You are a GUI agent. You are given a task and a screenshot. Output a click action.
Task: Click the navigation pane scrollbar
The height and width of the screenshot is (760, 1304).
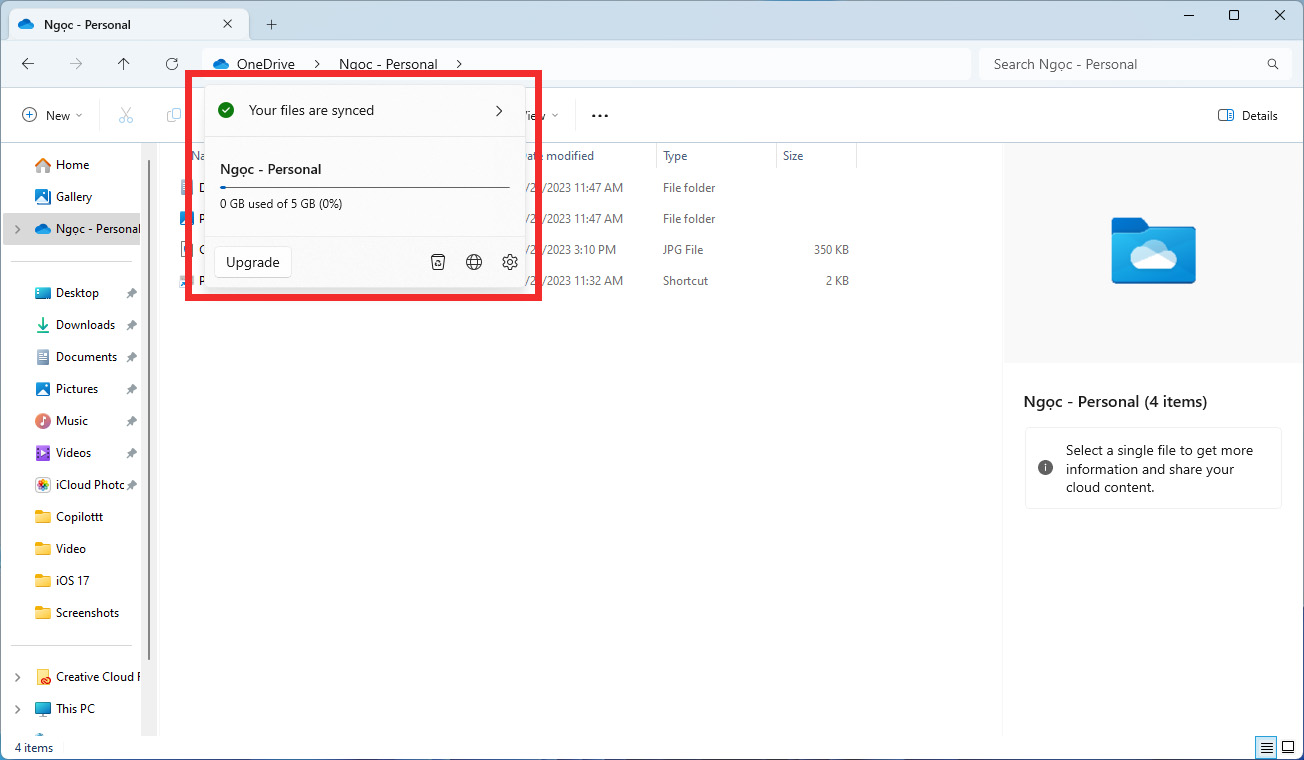click(x=149, y=410)
